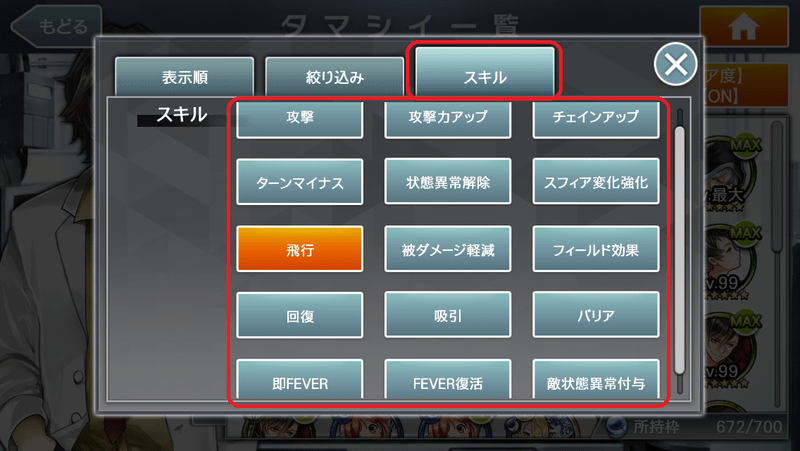Choose the 吸引 skill filter

447,315
